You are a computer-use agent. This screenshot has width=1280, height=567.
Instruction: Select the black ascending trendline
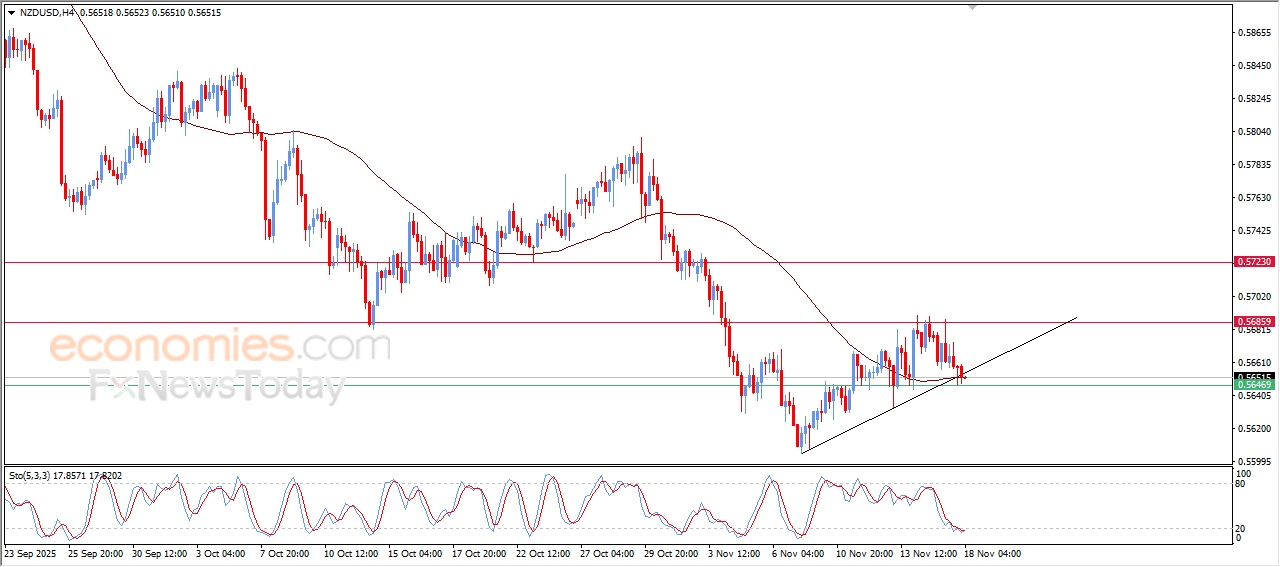pos(939,385)
